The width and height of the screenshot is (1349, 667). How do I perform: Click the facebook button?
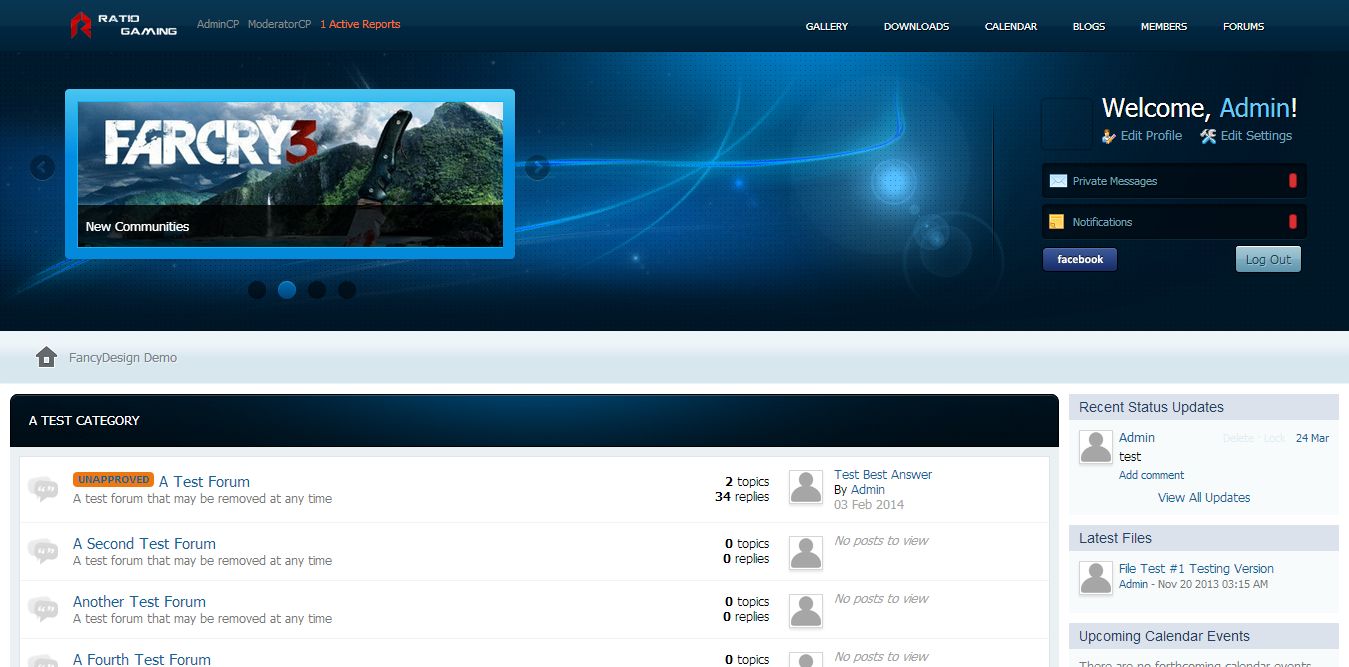pos(1080,259)
